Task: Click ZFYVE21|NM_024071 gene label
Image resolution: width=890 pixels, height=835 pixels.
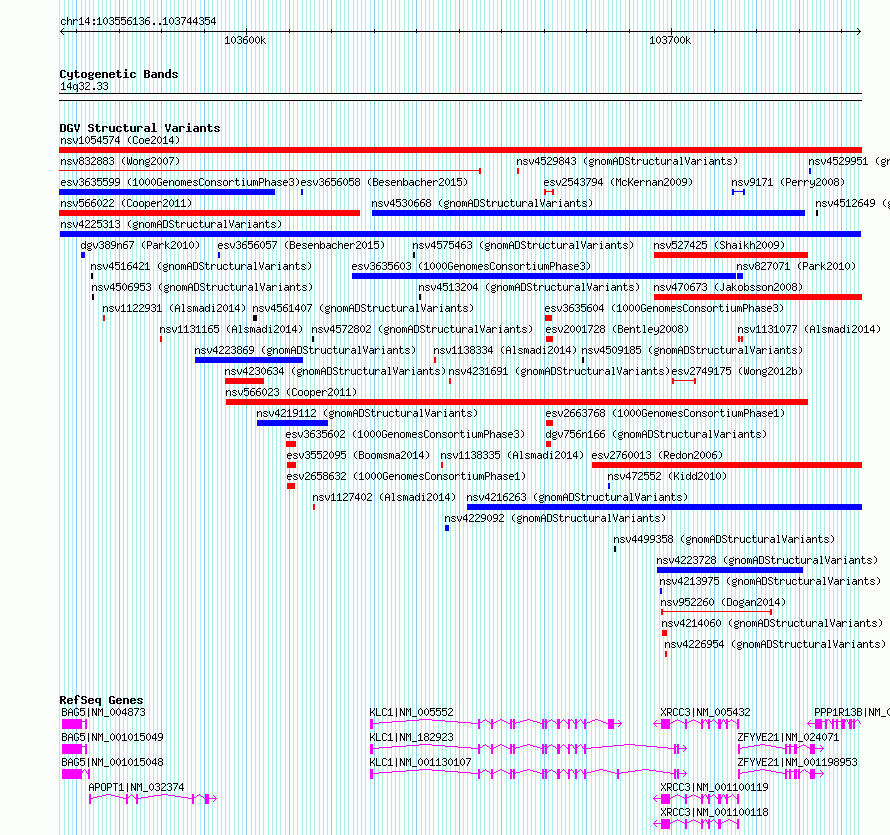Action: [x=788, y=737]
